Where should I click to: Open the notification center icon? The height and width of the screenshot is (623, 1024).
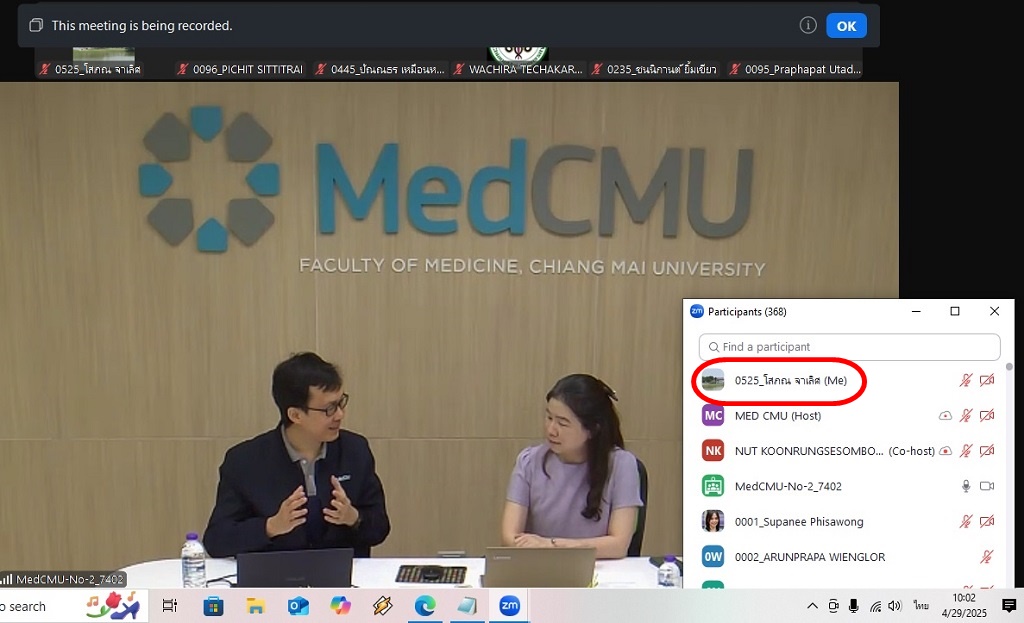[1009, 605]
